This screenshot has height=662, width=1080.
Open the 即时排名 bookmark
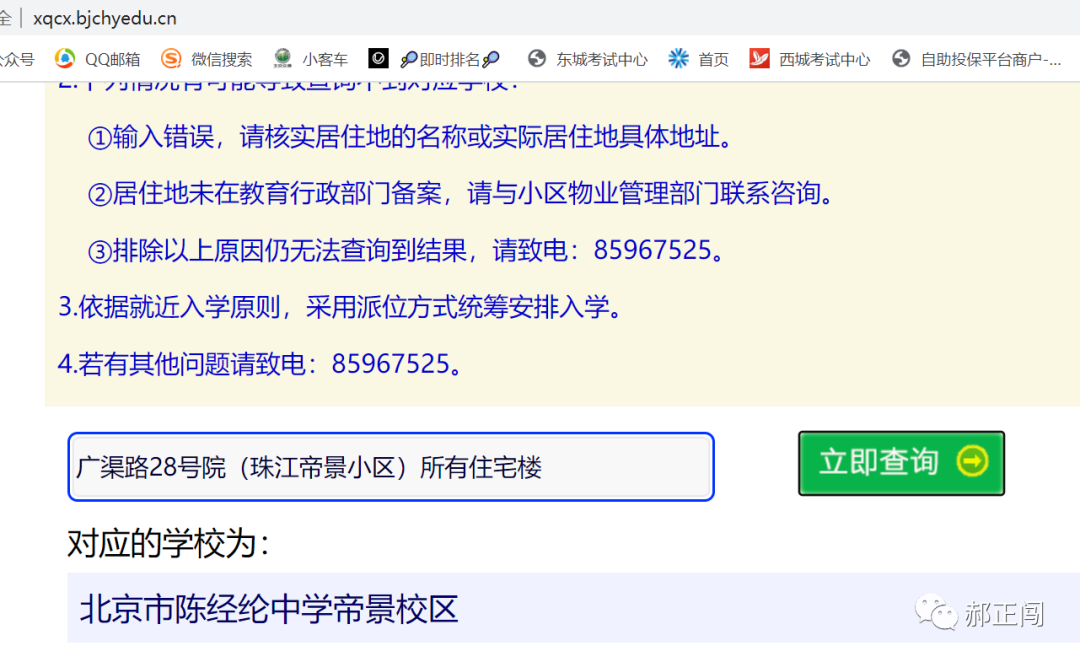450,60
